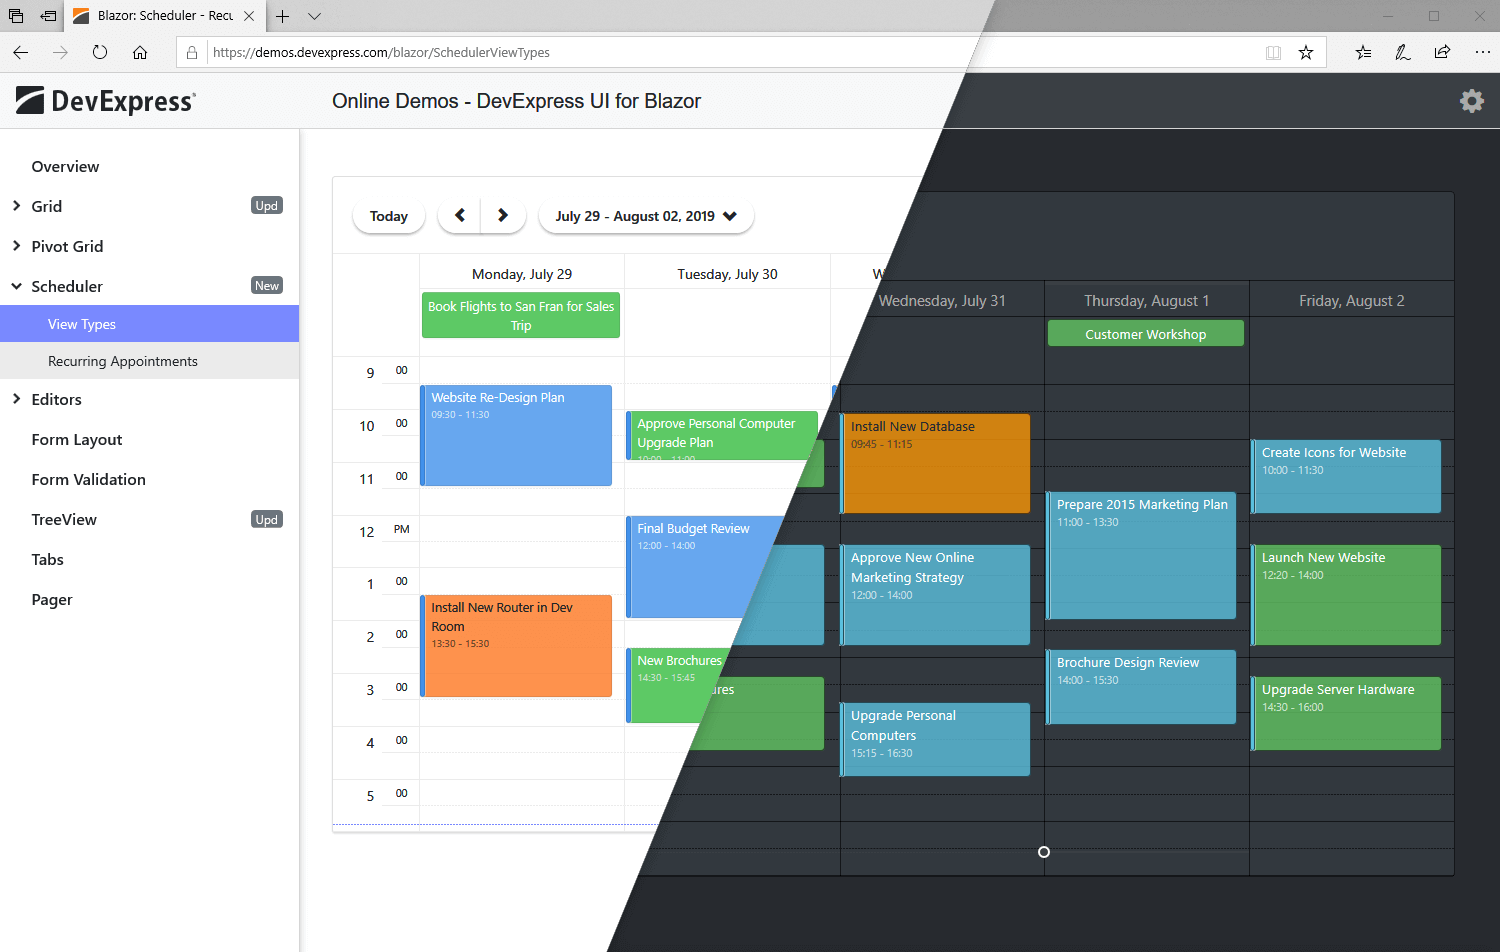
Task: Expand the Grid section in the sidebar
Action: [17, 206]
